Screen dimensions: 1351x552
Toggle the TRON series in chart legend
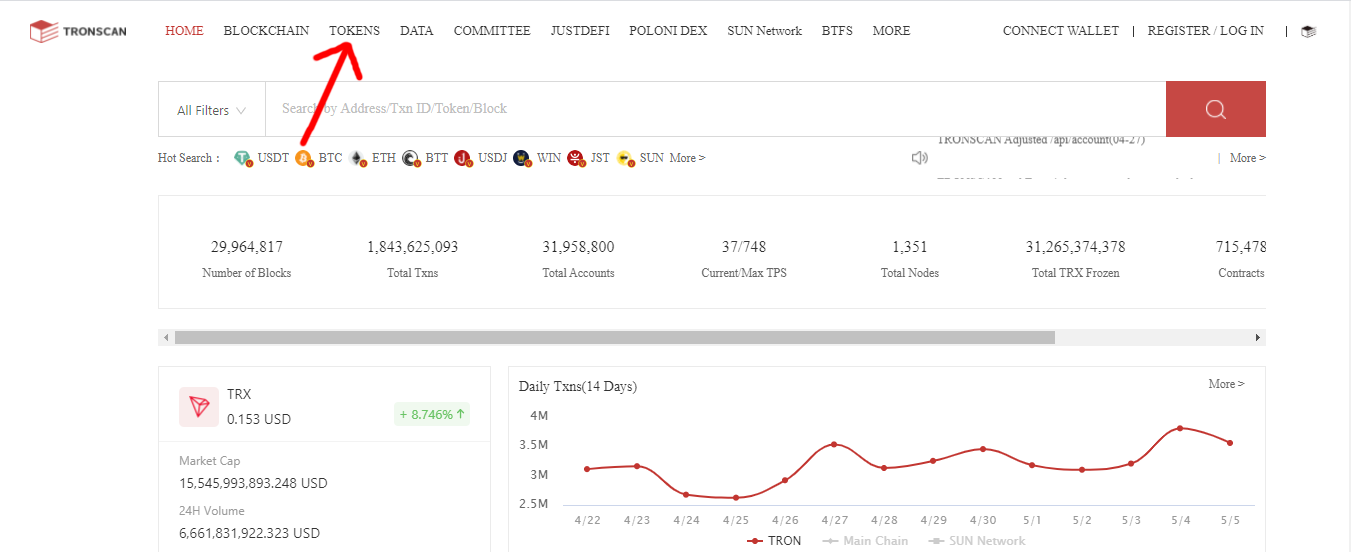click(775, 541)
